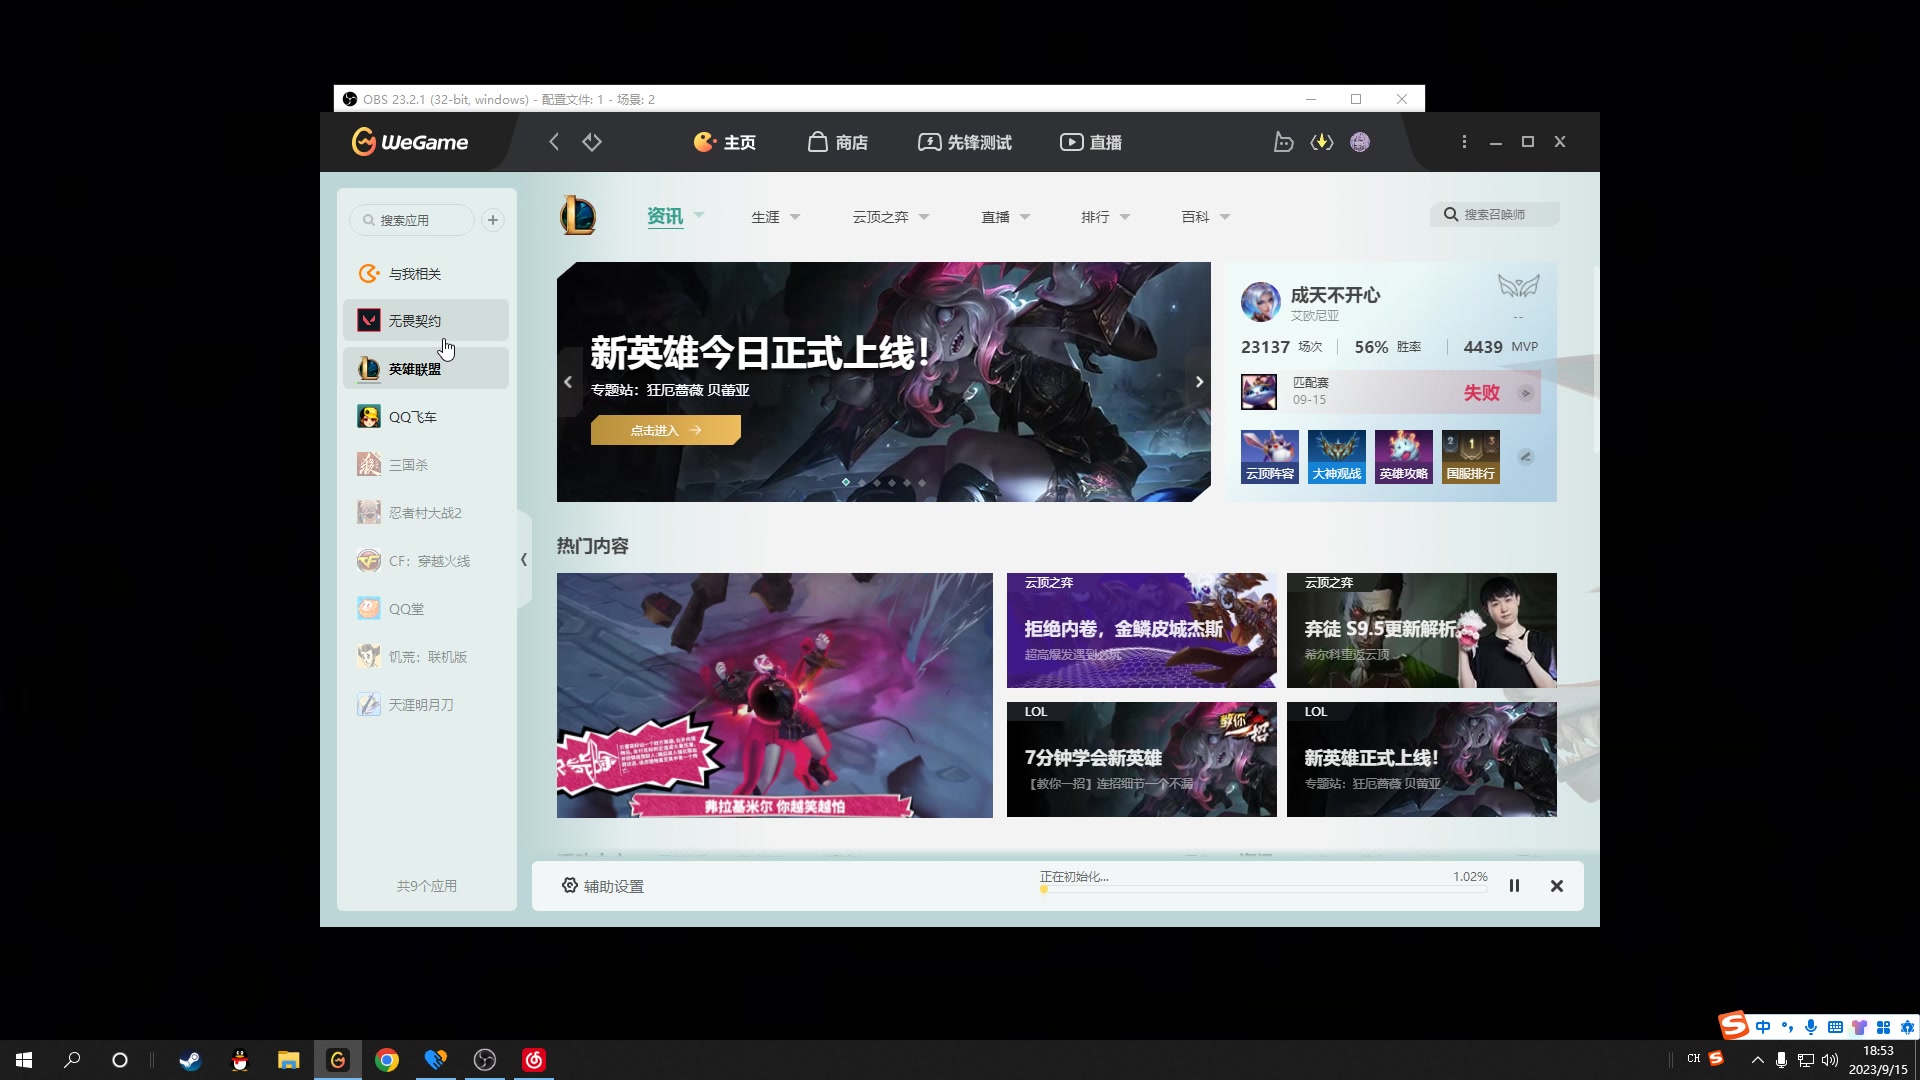
Task: Select CF：穿越火线 in the sidebar
Action: click(426, 561)
